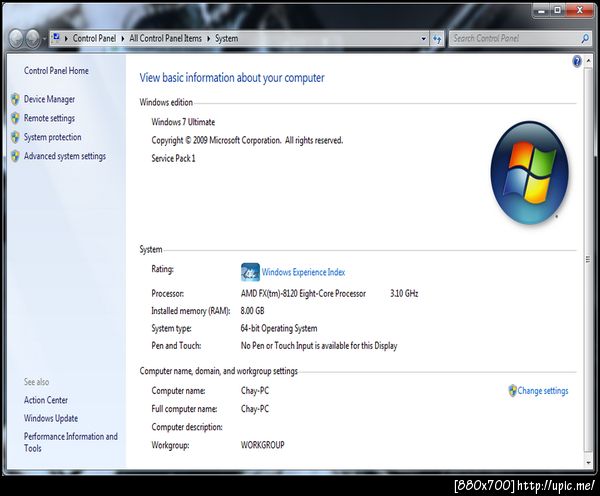Open recent pages dropdown beside navigation arrows

point(44,39)
